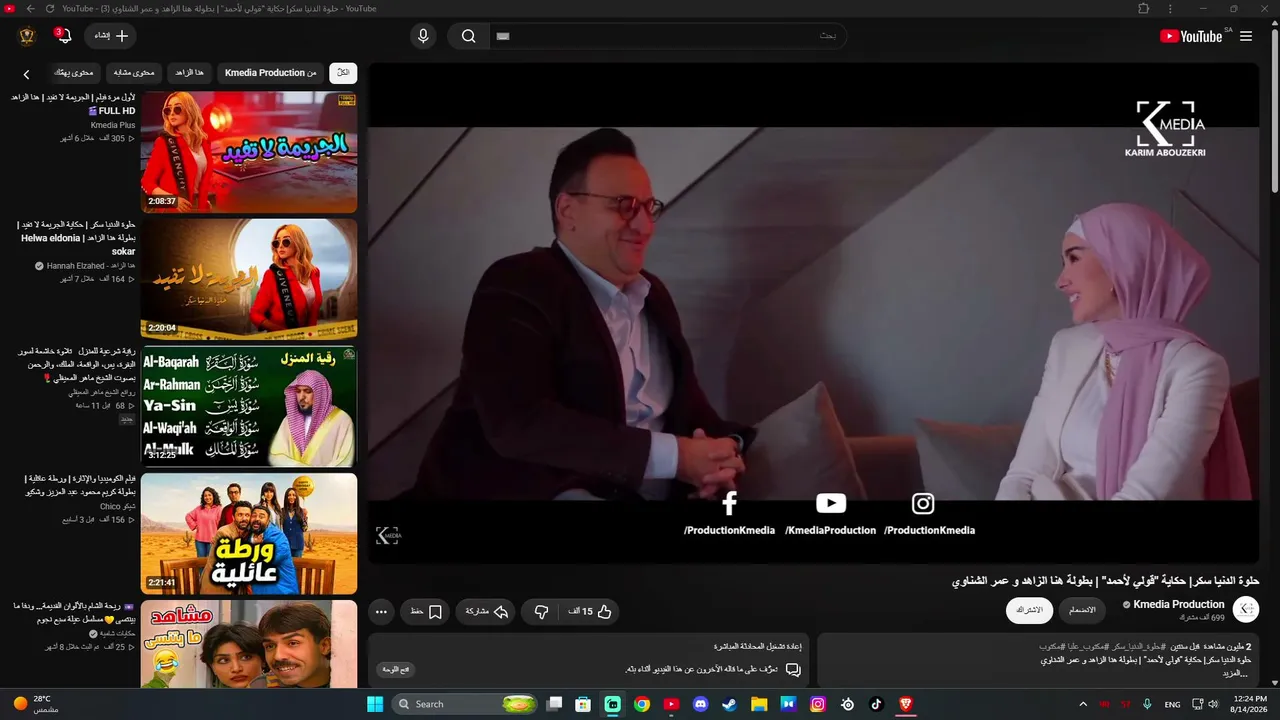Image resolution: width=1280 pixels, height=720 pixels.
Task: Save video to playlist with حفظ
Action: pos(426,611)
